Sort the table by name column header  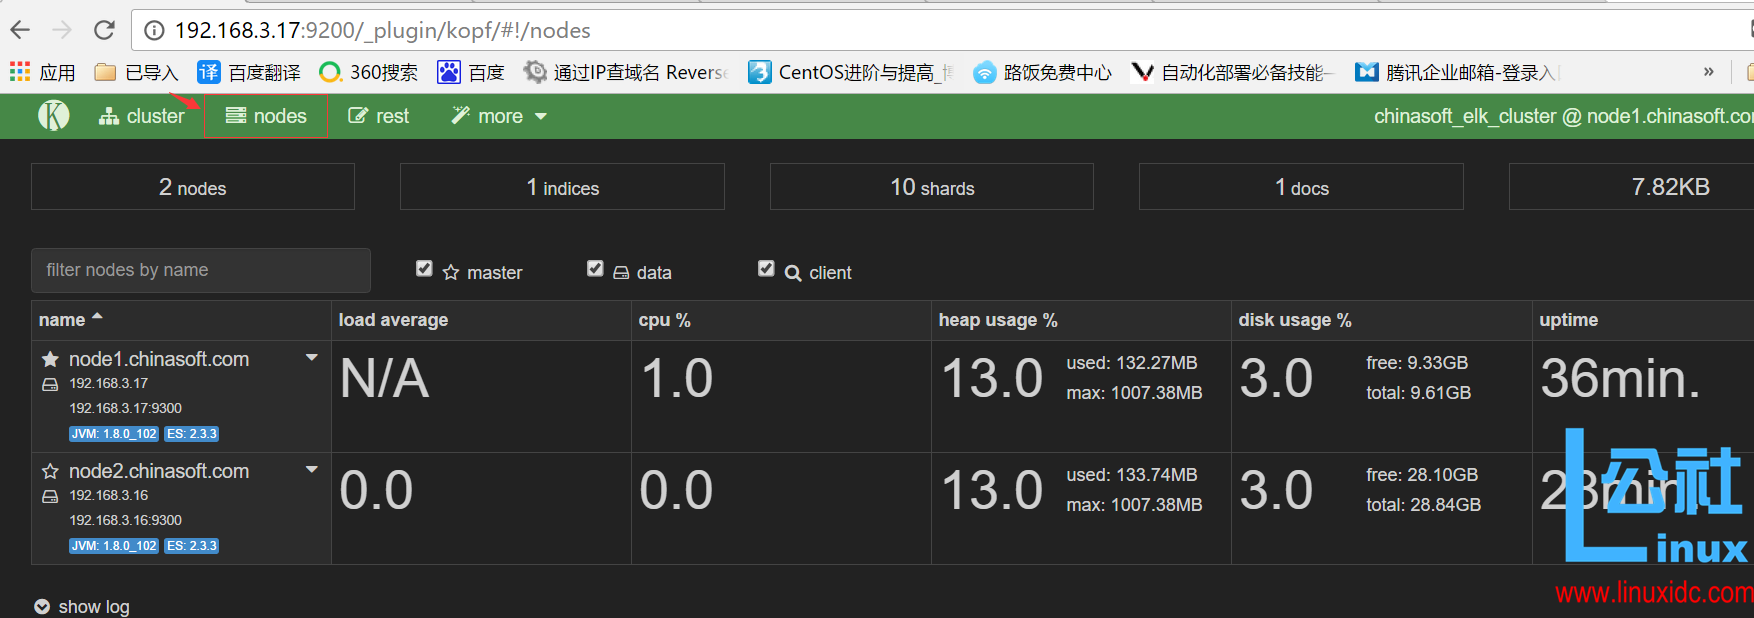point(62,320)
